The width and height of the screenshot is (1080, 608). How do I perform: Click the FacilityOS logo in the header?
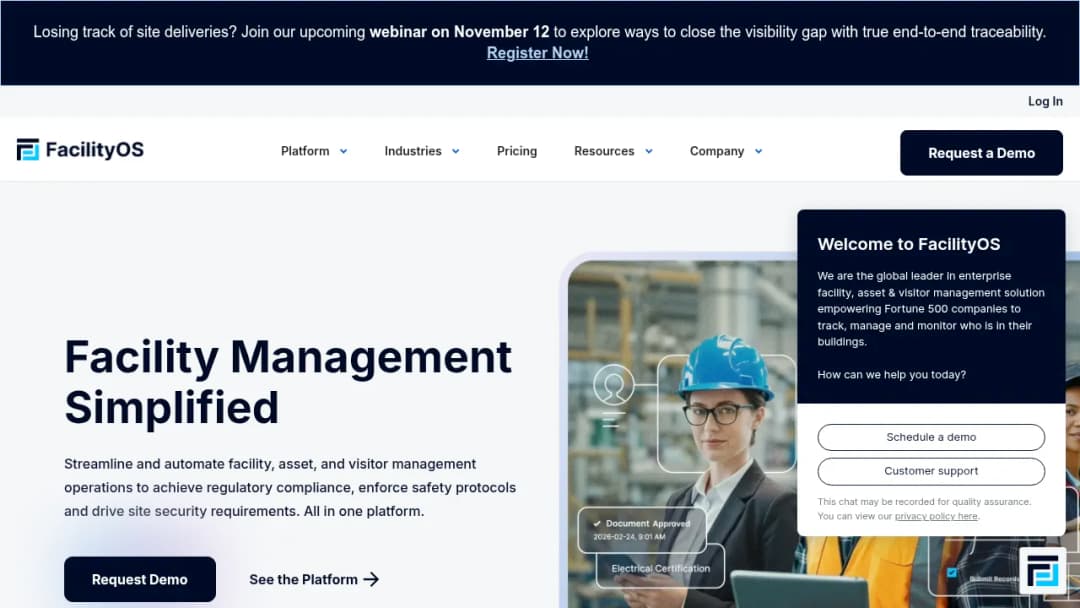[x=81, y=149]
